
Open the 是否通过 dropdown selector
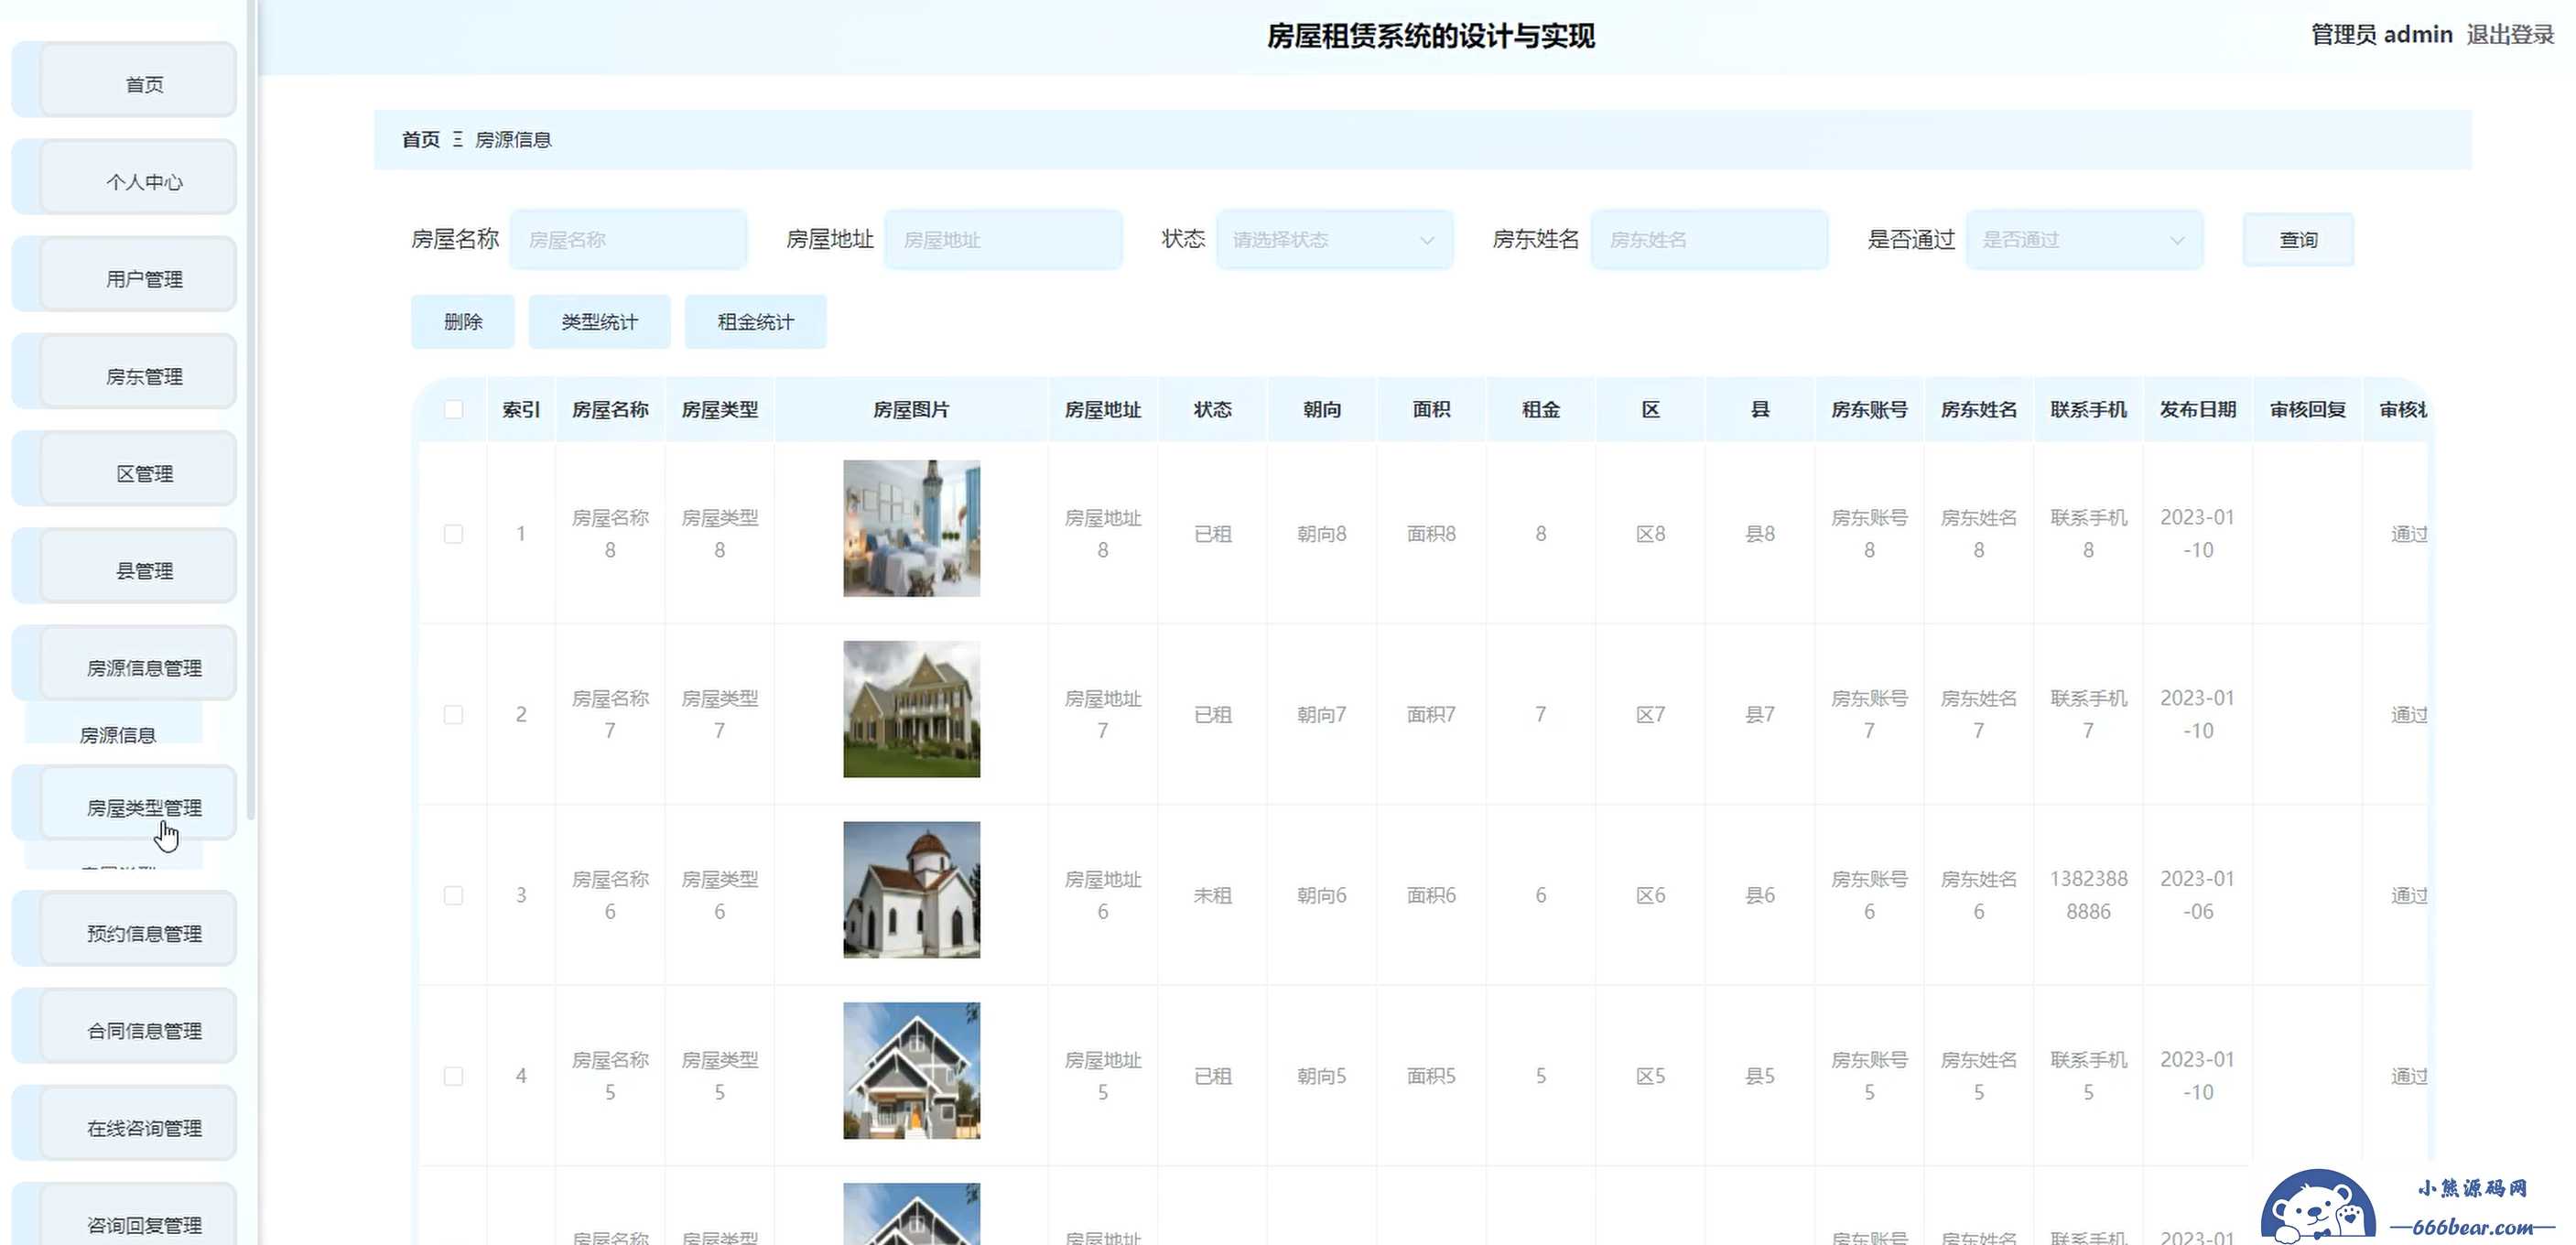[2084, 239]
